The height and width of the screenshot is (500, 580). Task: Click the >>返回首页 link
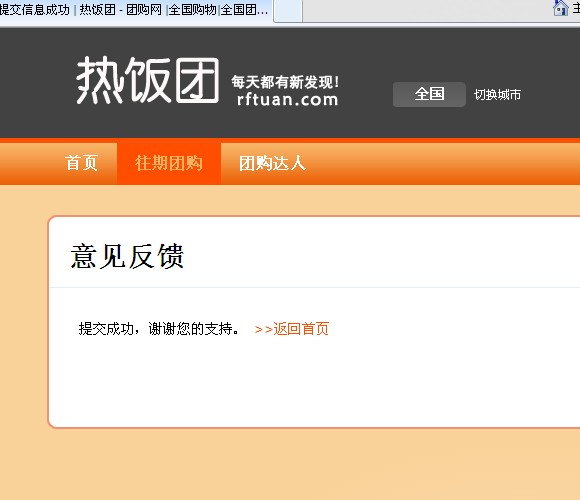pos(292,328)
